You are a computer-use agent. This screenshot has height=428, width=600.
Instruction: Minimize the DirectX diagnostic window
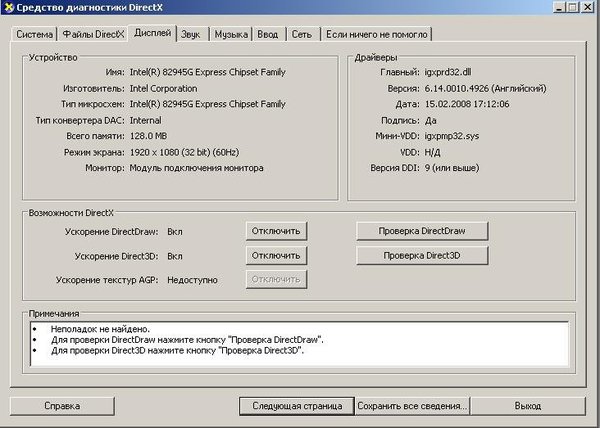click(559, 7)
